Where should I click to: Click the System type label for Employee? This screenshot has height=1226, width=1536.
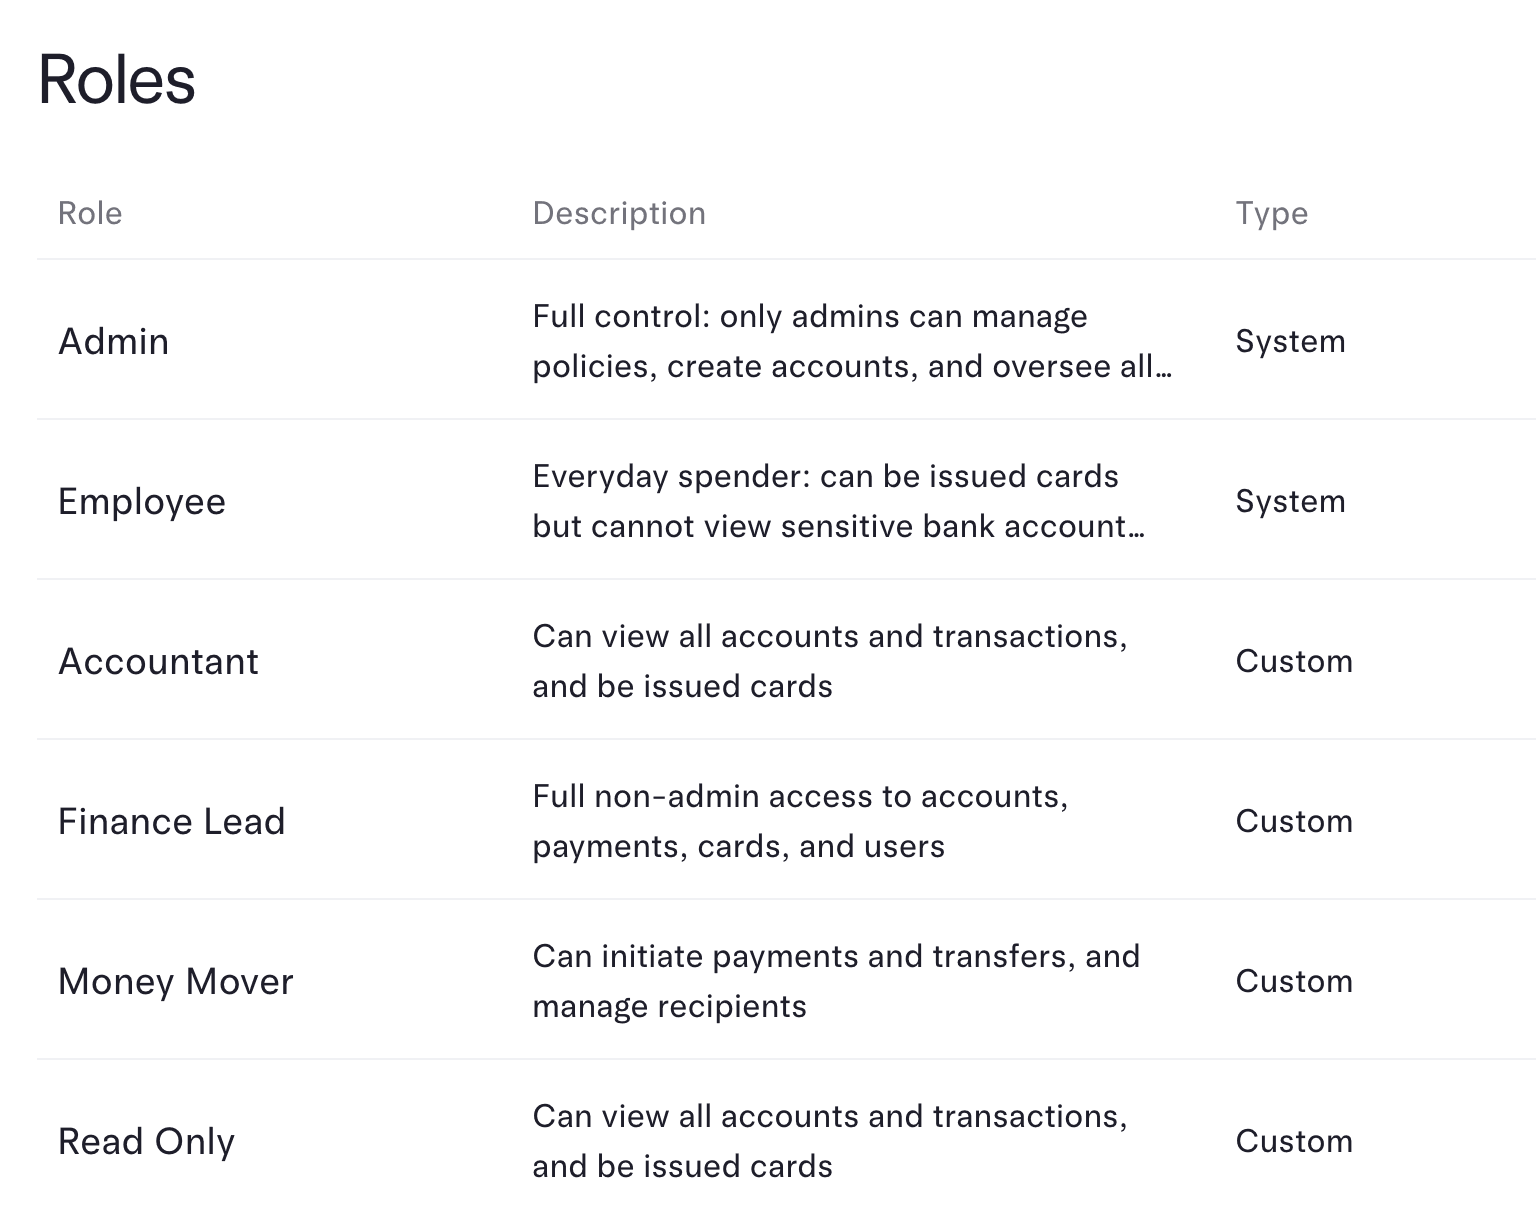pyautogui.click(x=1290, y=501)
